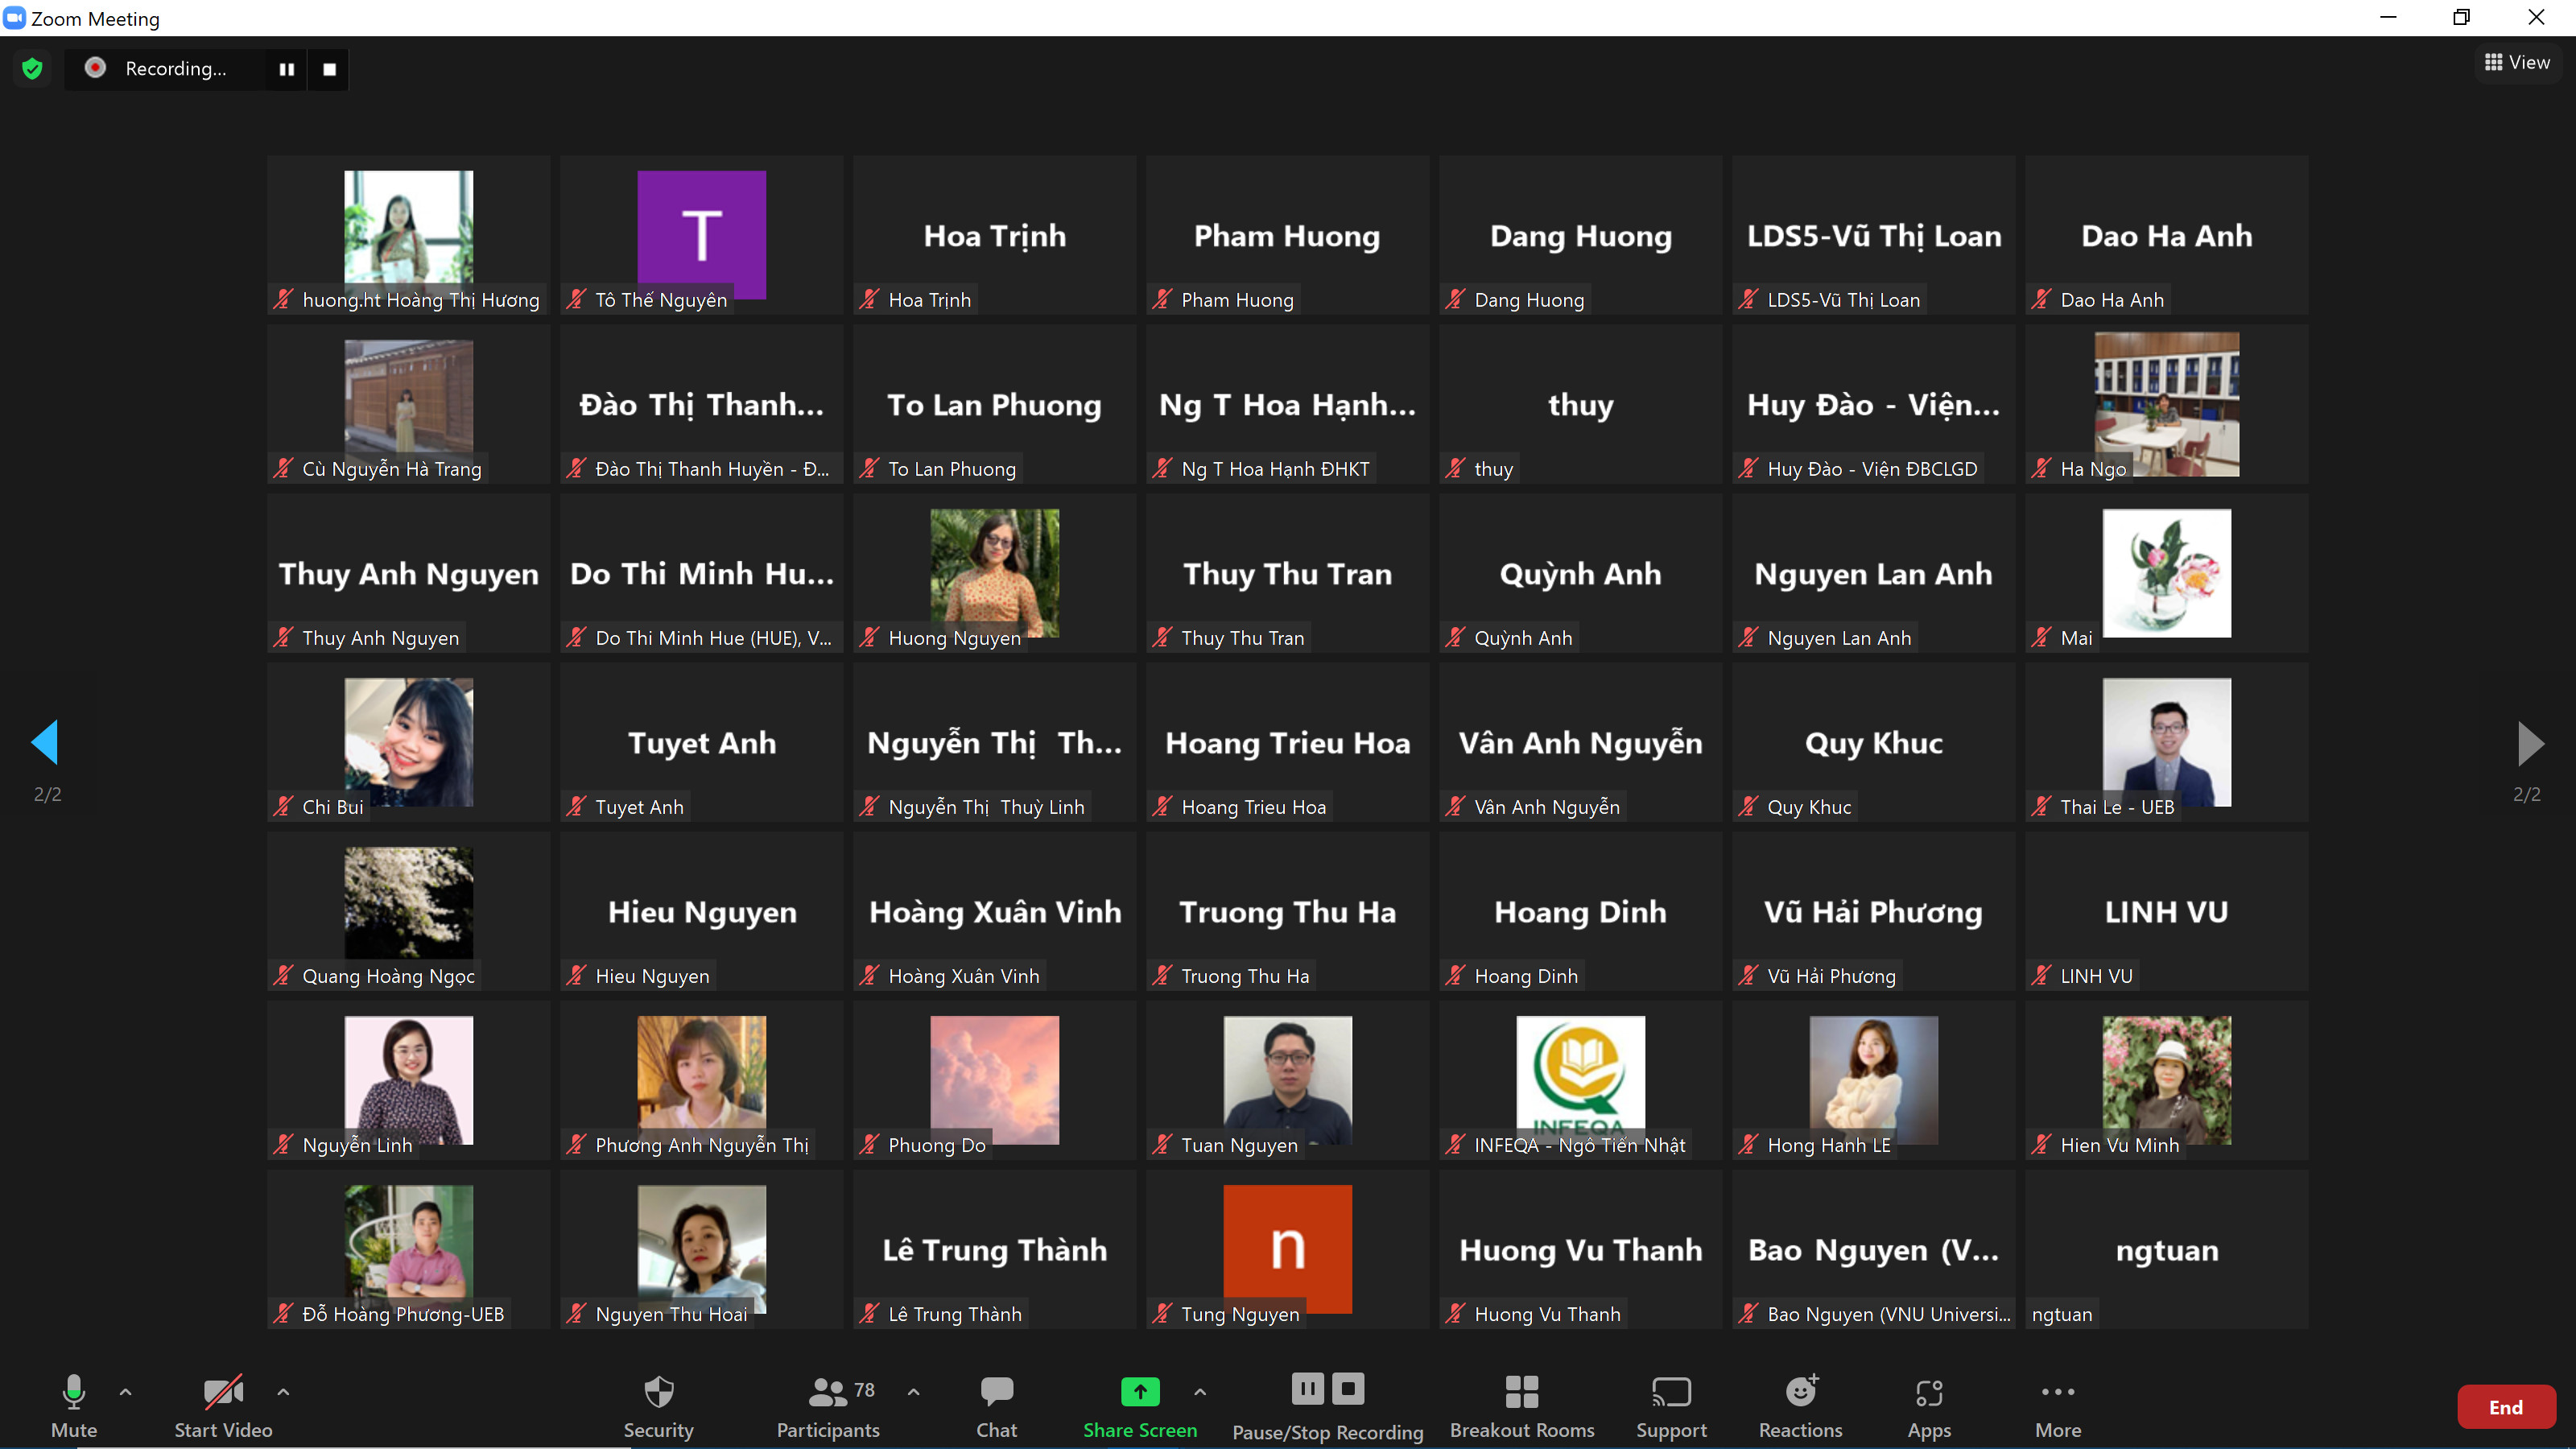Click muted mic icon for thuy

1455,468
